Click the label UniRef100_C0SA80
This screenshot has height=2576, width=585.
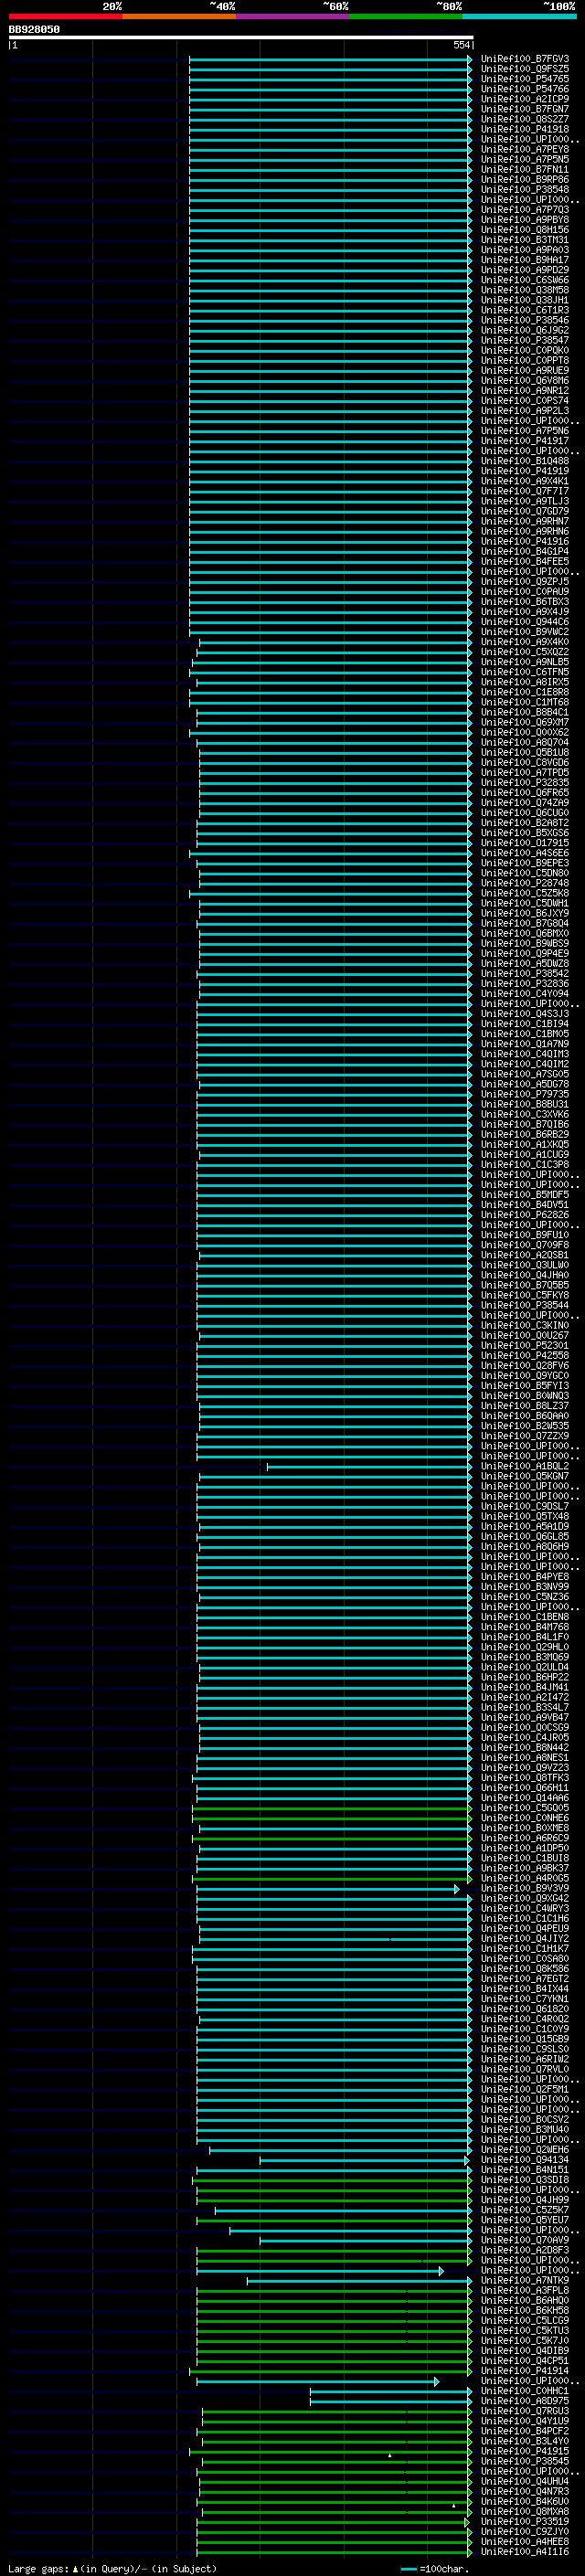(524, 1958)
